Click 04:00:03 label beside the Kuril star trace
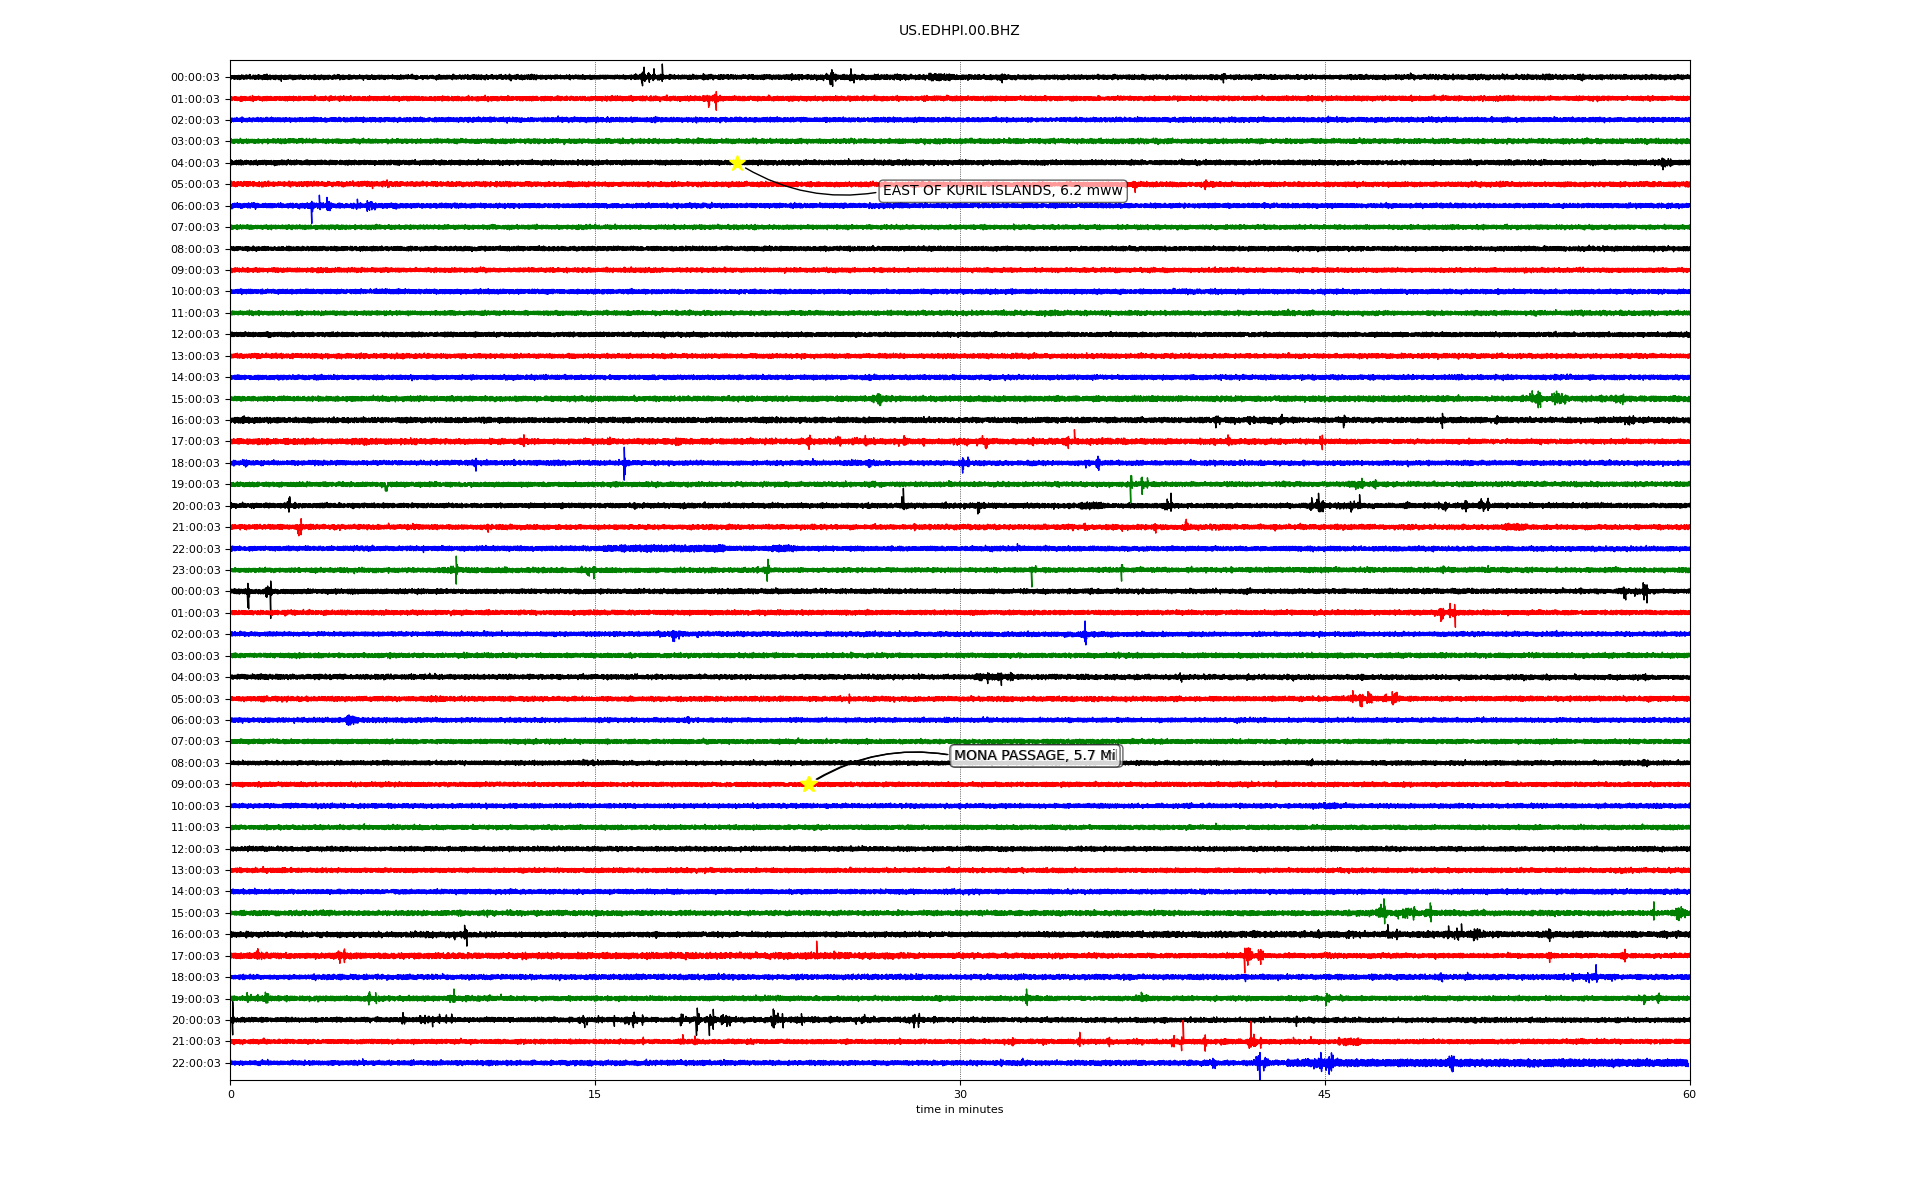The width and height of the screenshot is (1920, 1200). pos(195,164)
